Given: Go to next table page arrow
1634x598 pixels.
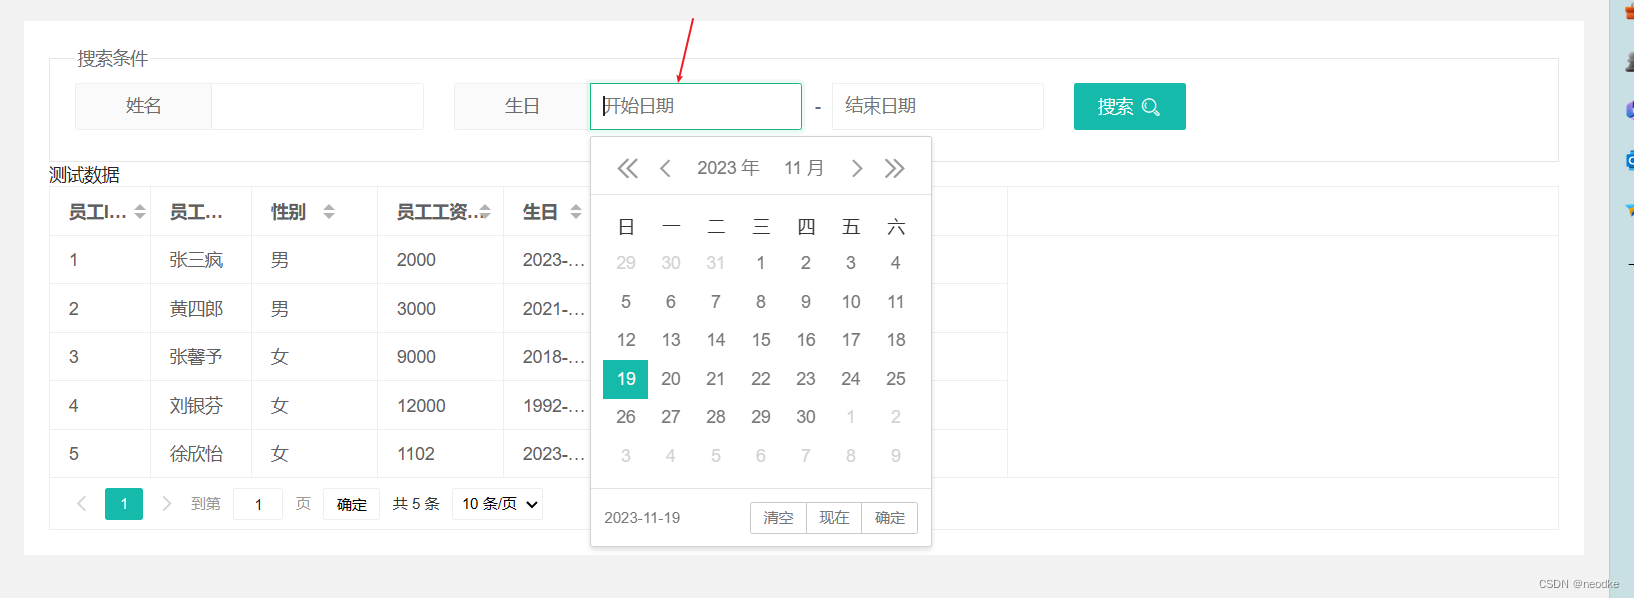Looking at the screenshot, I should (167, 504).
